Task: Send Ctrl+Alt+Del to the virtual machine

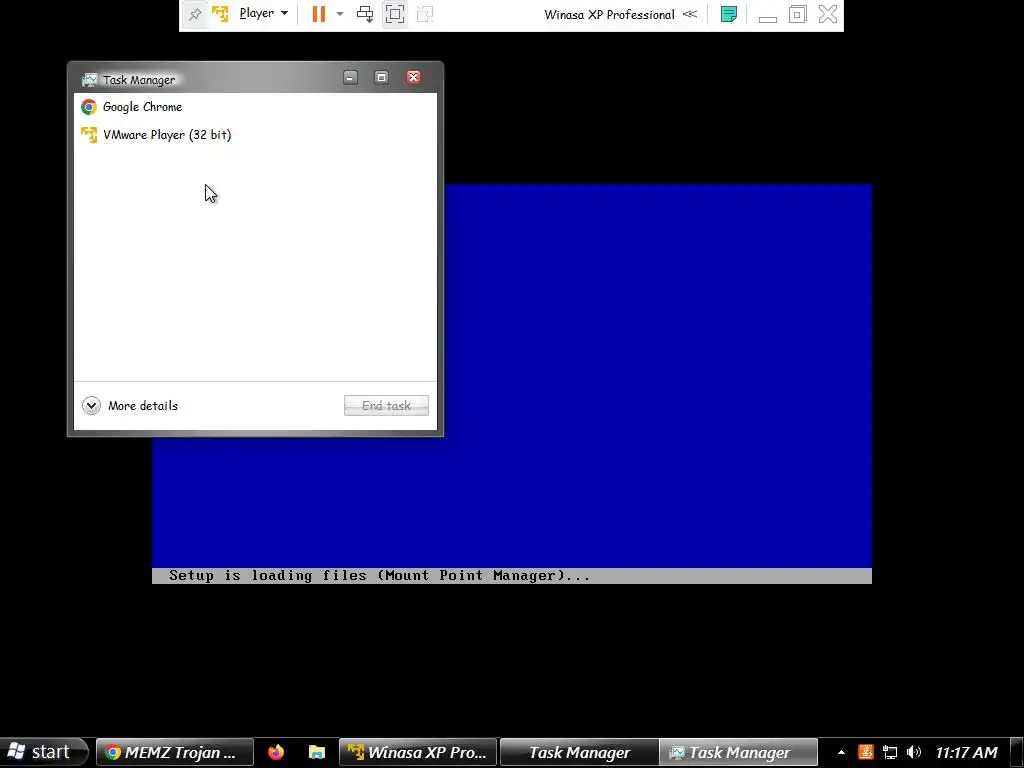Action: [x=365, y=14]
